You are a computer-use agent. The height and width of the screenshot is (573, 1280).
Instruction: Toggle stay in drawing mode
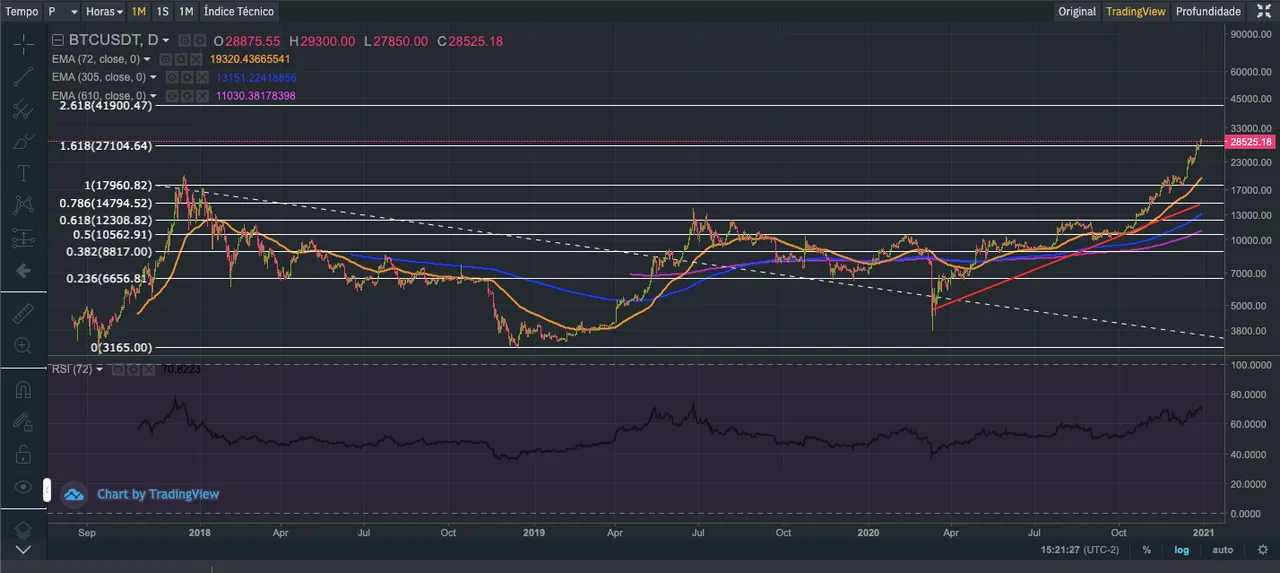tap(23, 423)
